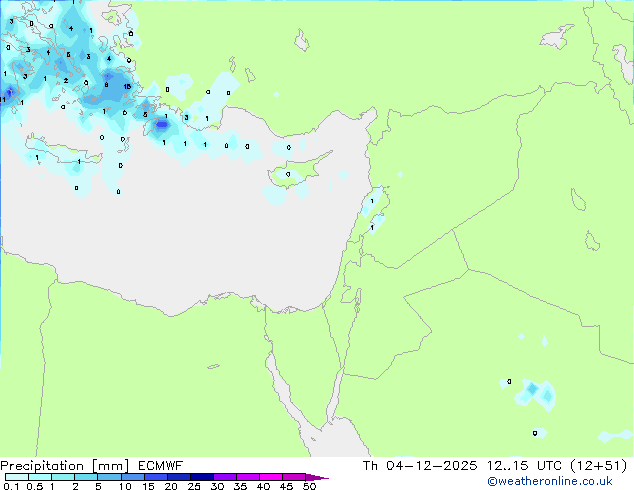Click the legend scale label "40"
Viewport: 634px width, 490px height.
point(263,486)
